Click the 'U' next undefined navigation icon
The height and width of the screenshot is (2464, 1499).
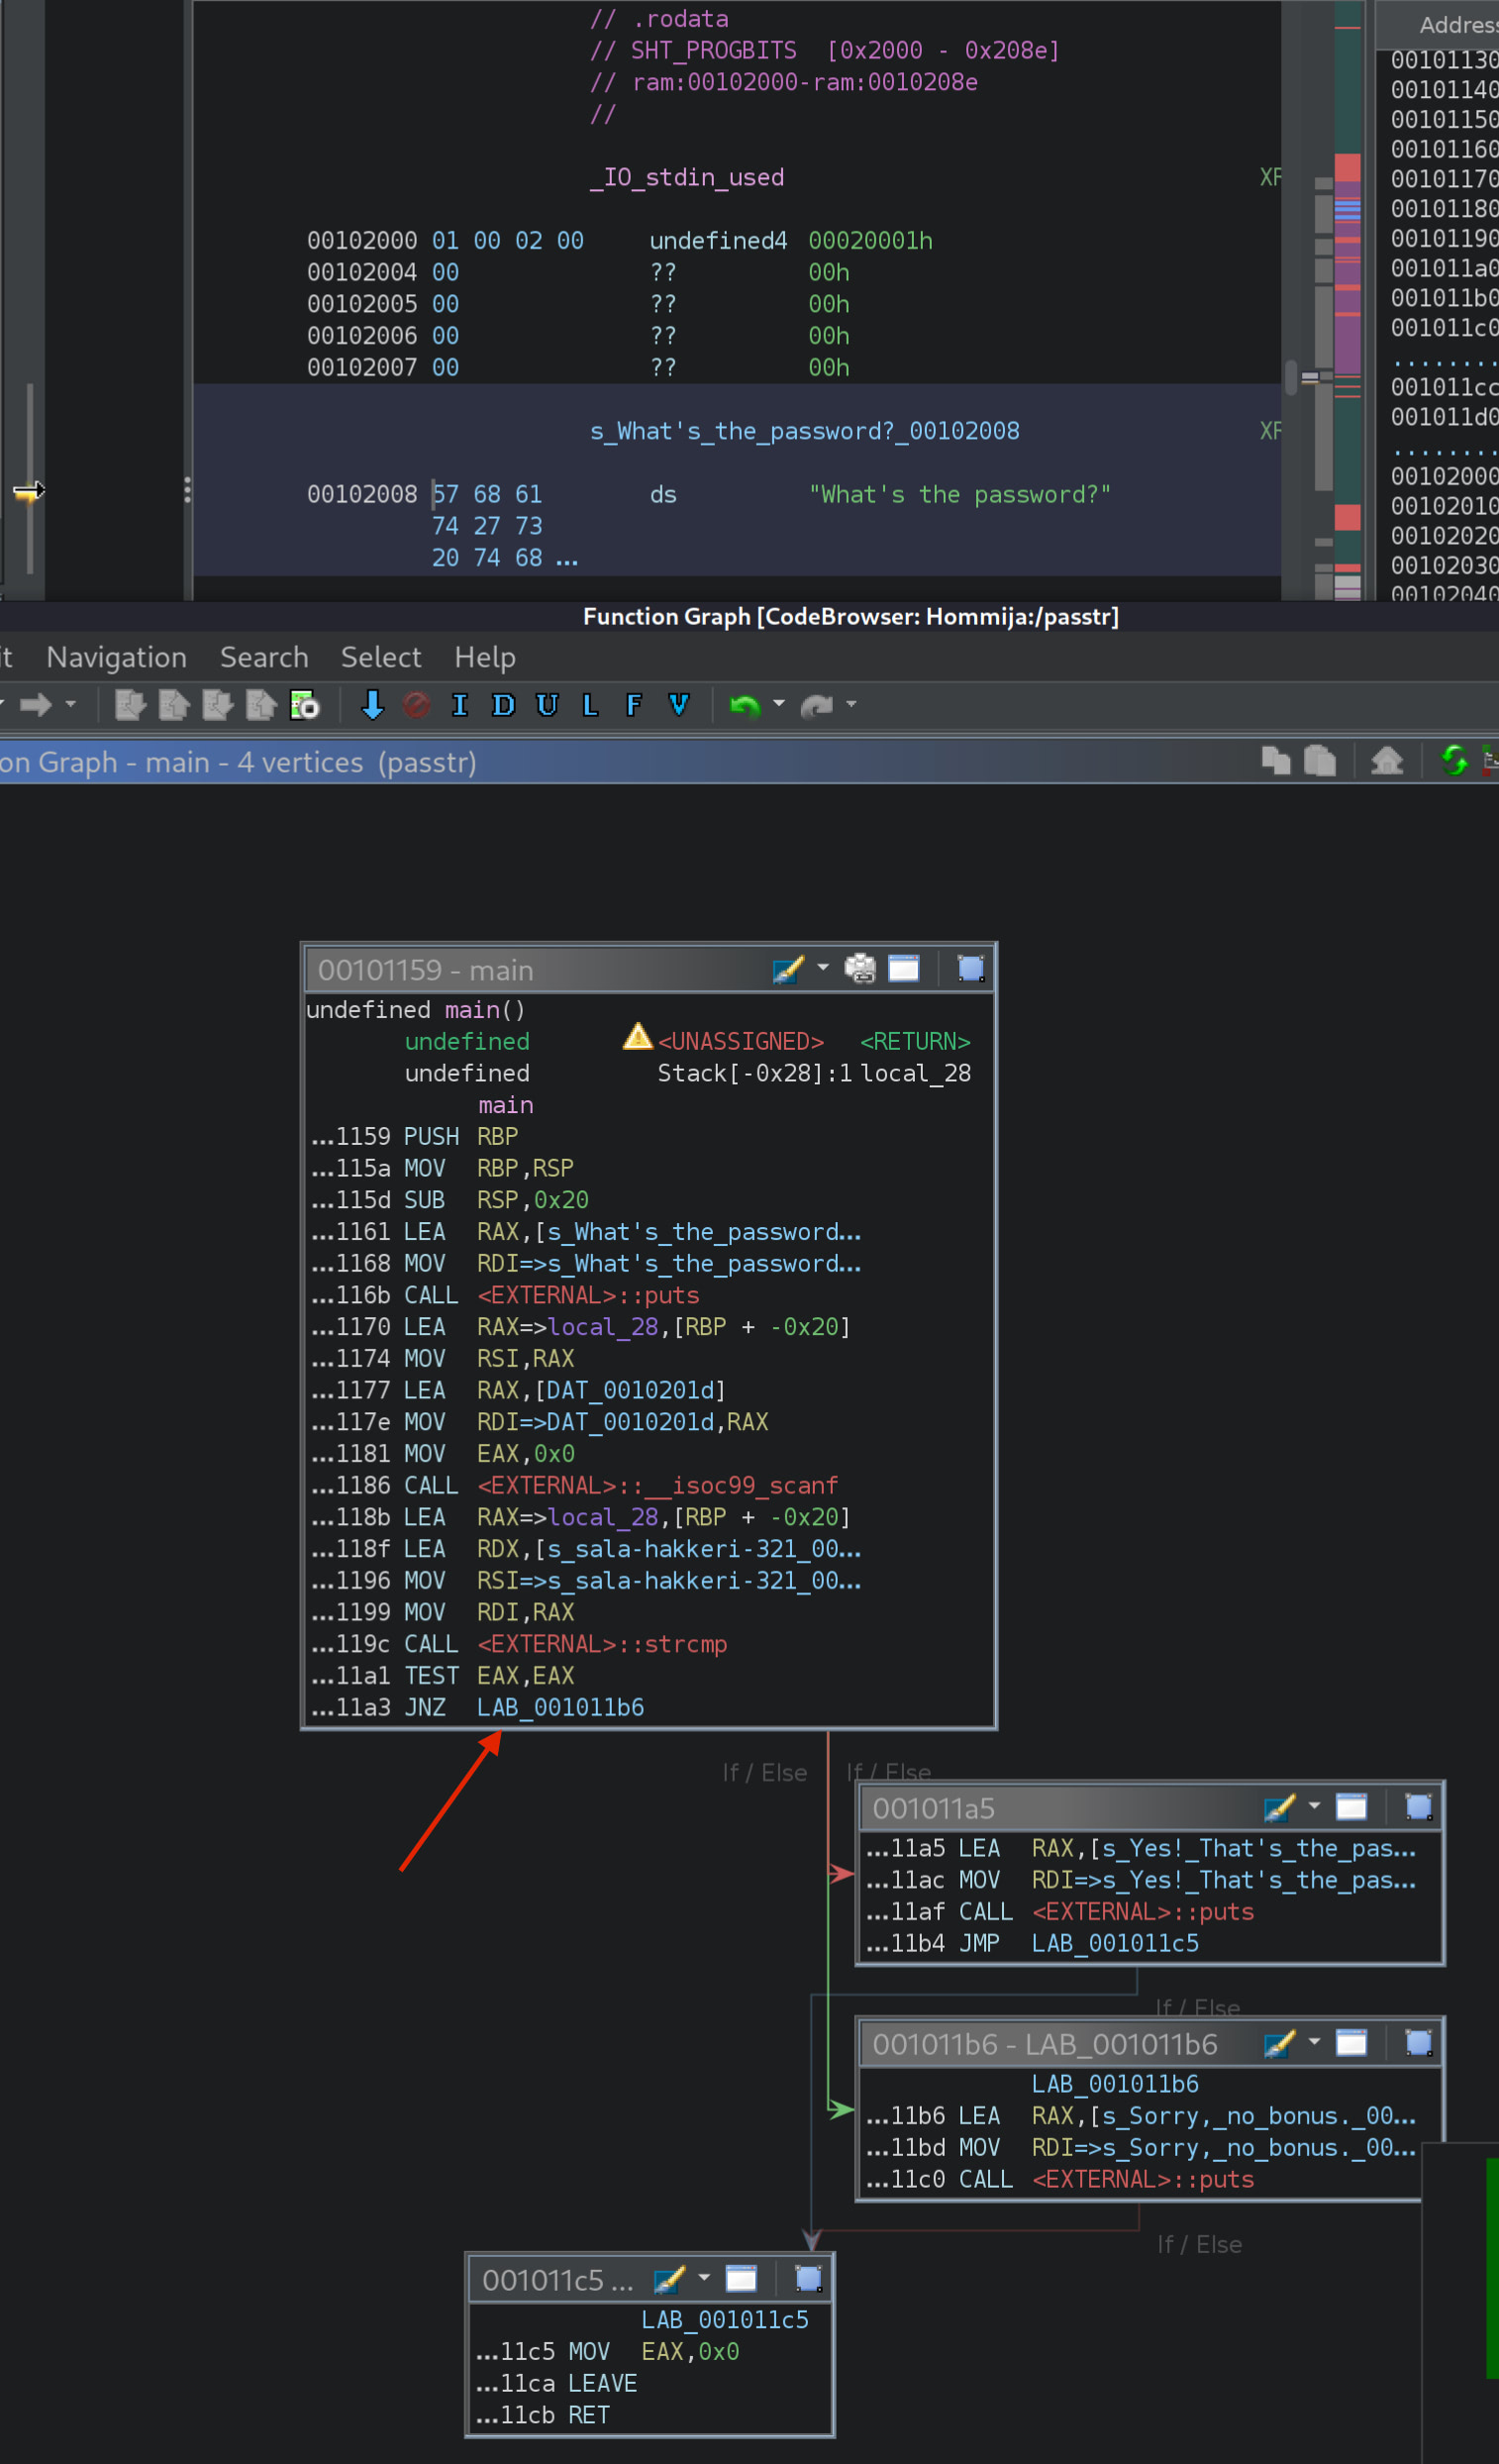click(x=546, y=705)
